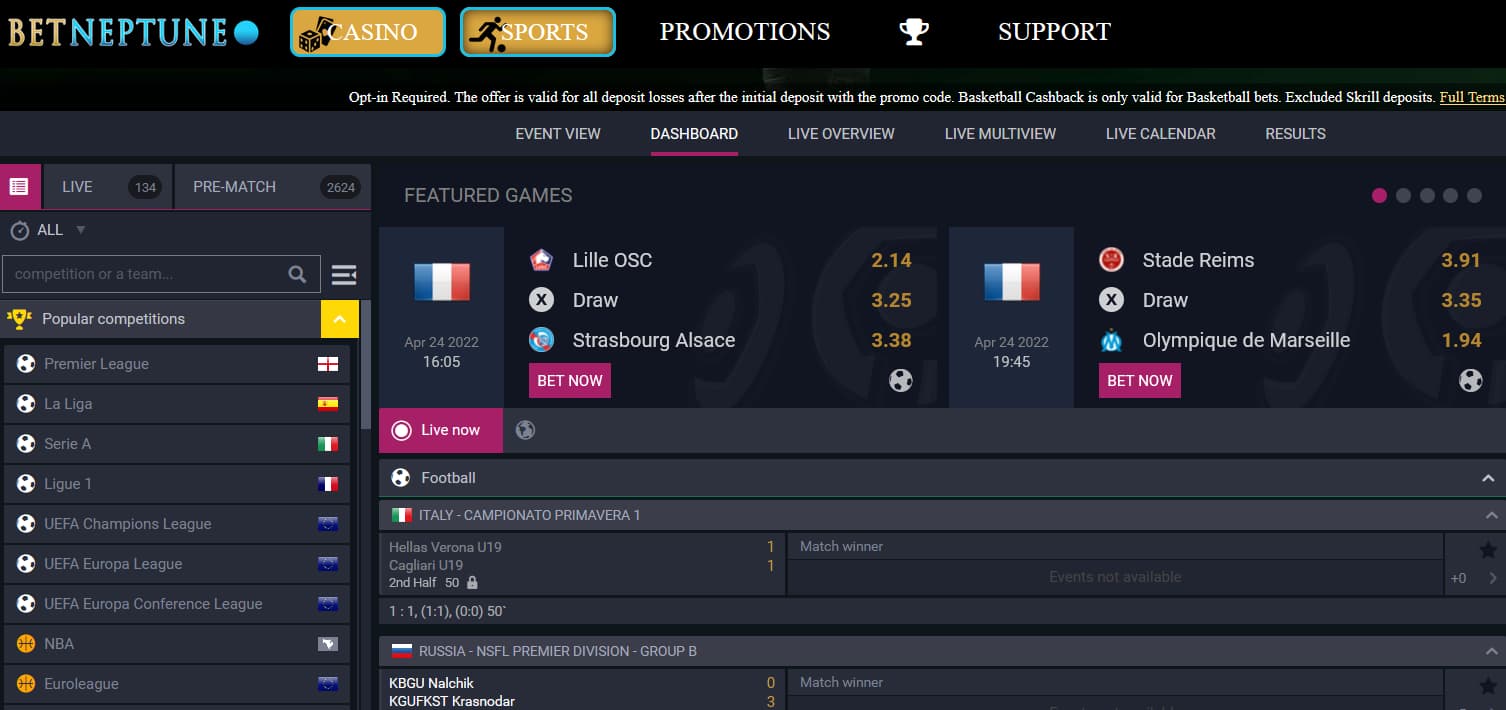This screenshot has height=710, width=1506.
Task: Open the LIVE CALENDAR tab
Action: 1161,134
